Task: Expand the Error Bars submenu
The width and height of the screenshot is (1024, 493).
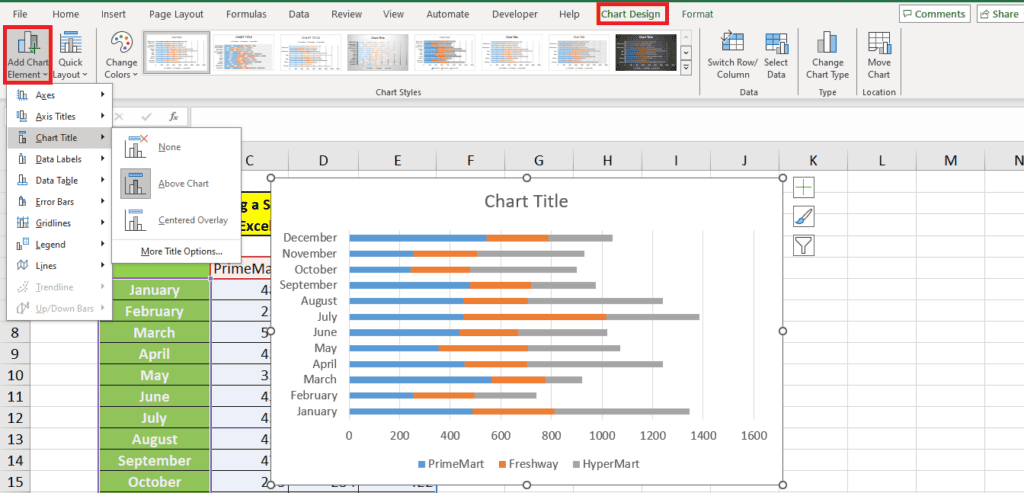Action: [60, 202]
